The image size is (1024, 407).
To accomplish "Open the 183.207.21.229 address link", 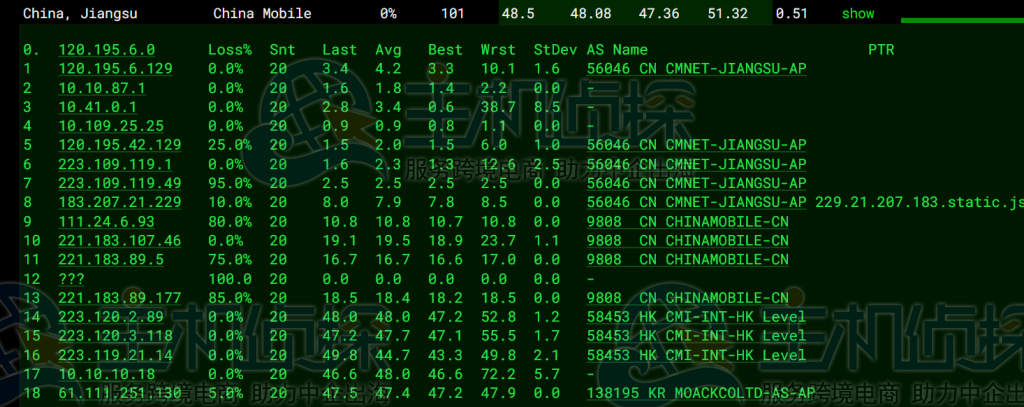I will tap(119, 202).
